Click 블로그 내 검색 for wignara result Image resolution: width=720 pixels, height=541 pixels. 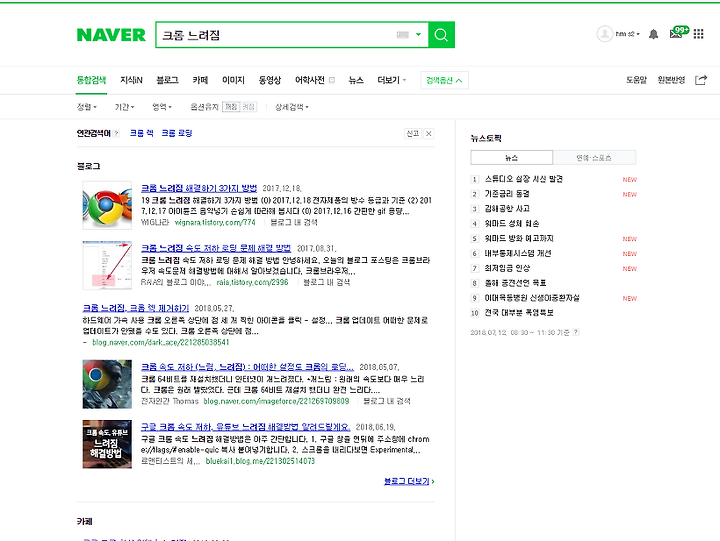tap(294, 222)
